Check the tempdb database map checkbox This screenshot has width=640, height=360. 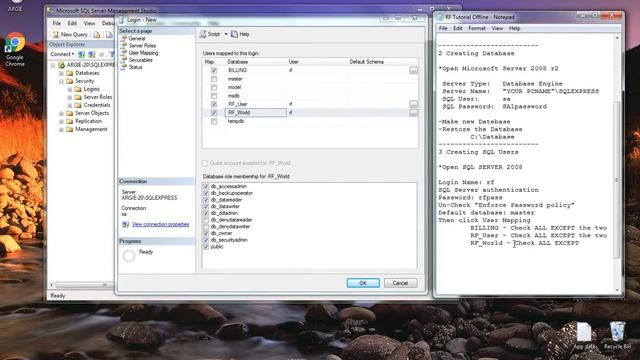(214, 121)
